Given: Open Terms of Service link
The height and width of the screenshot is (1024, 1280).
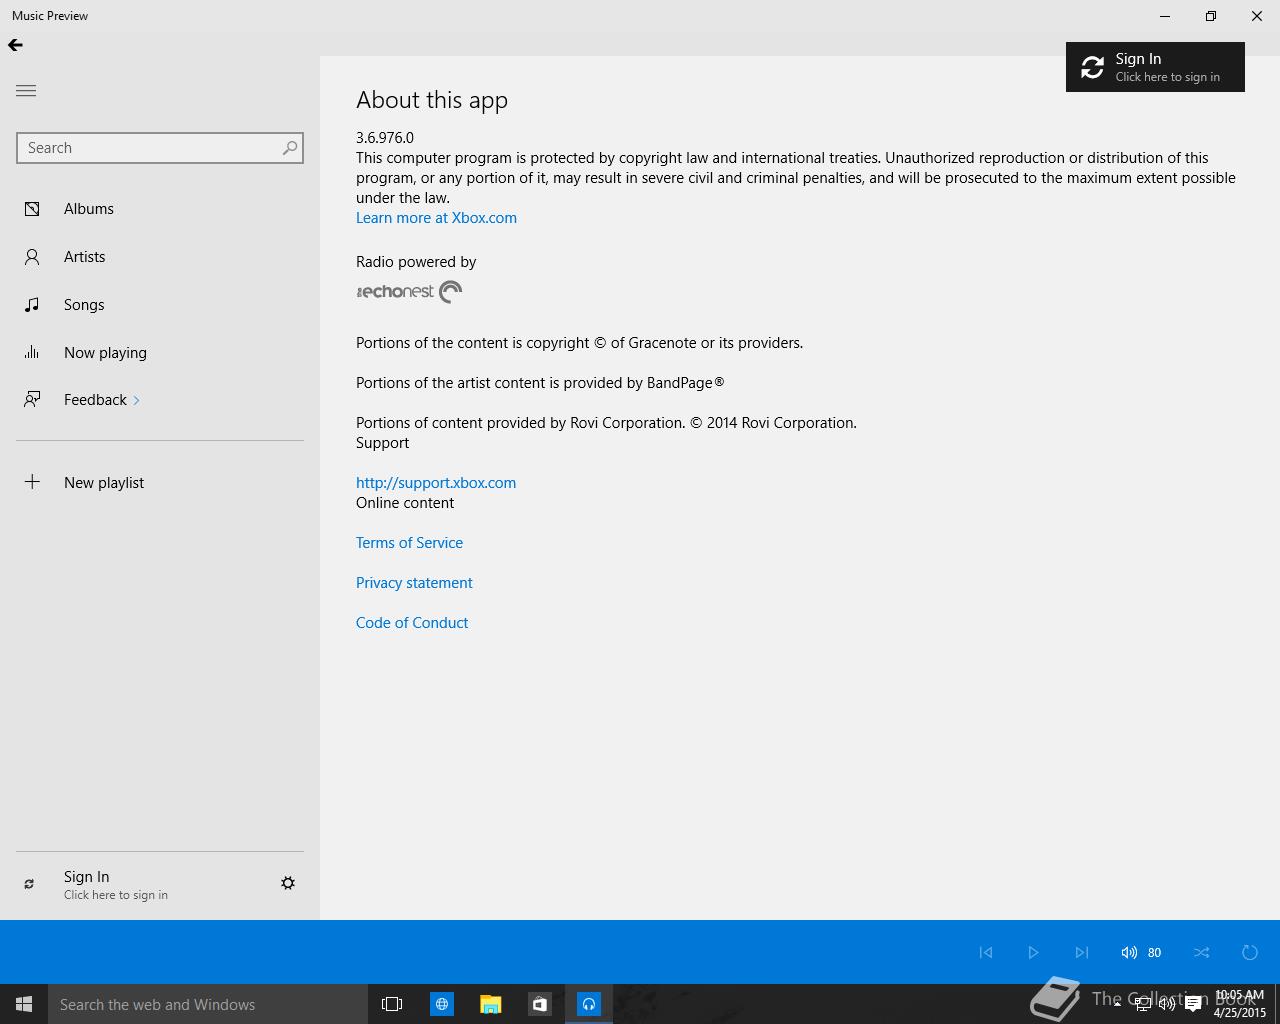Looking at the screenshot, I should (x=409, y=543).
